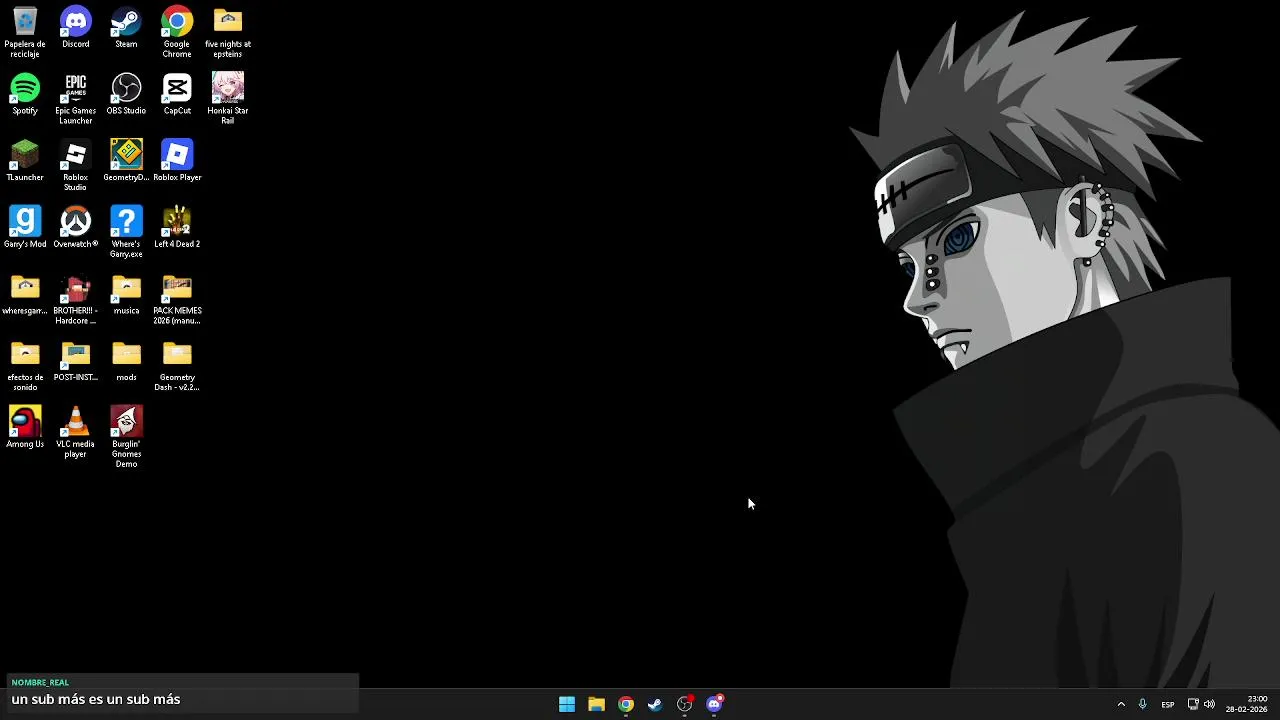Open Steam from the taskbar
1280x720 pixels.
(655, 704)
